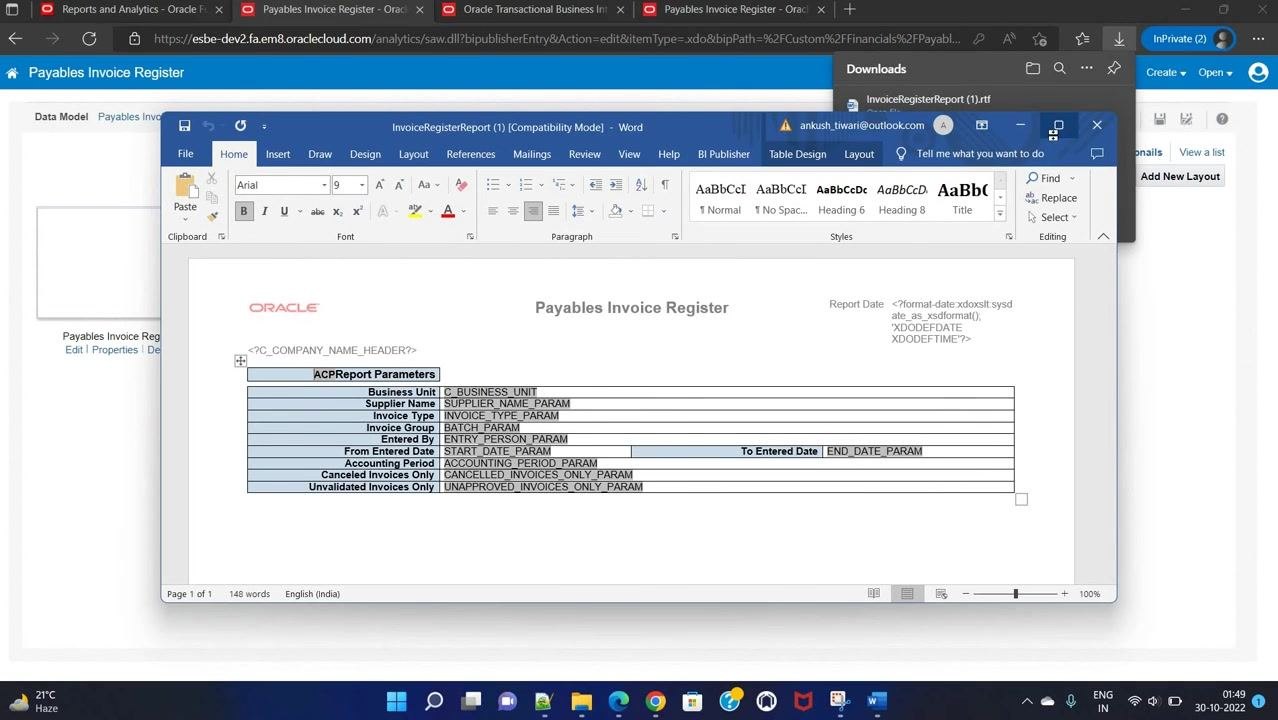The height and width of the screenshot is (720, 1278).
Task: Open Word comments speech bubble icon
Action: coord(1097,154)
